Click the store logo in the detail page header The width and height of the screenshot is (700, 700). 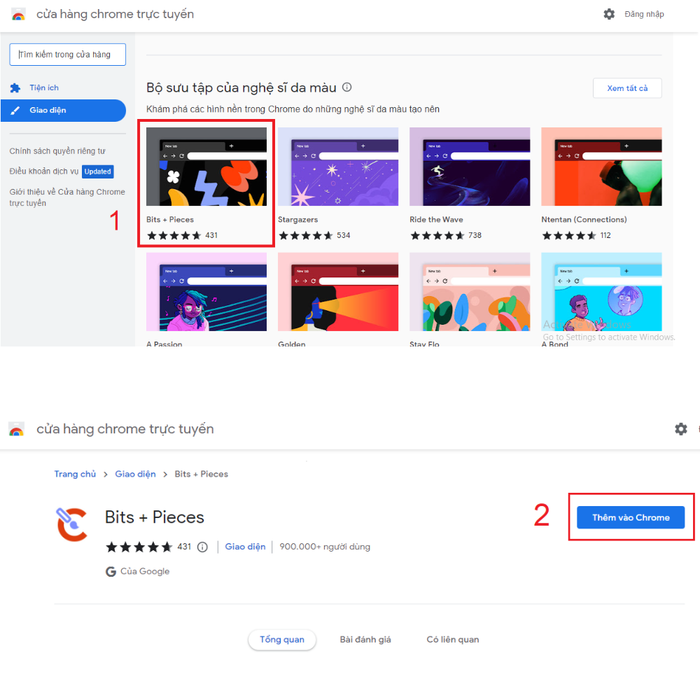[17, 429]
